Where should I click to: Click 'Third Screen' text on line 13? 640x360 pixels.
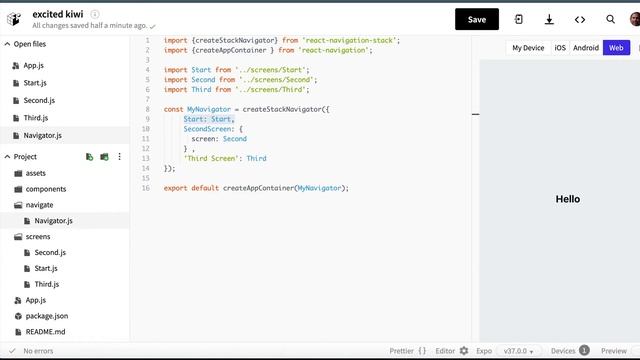click(211, 158)
